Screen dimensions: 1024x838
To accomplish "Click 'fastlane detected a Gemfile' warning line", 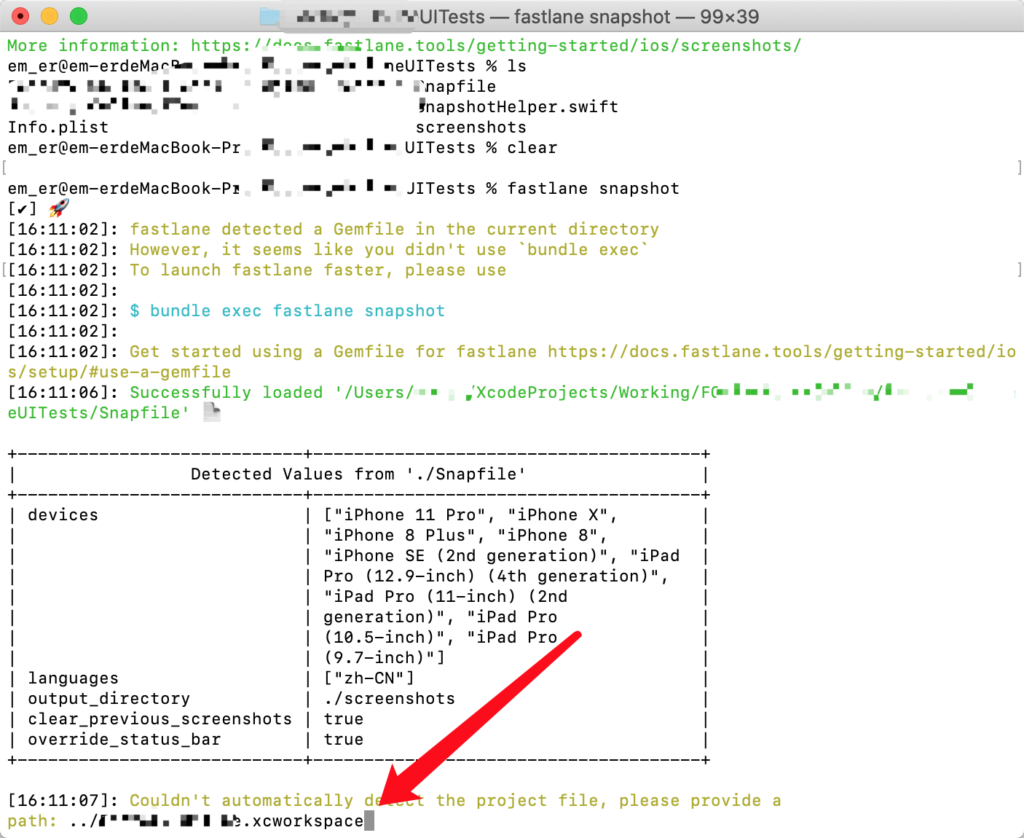I will [x=394, y=229].
